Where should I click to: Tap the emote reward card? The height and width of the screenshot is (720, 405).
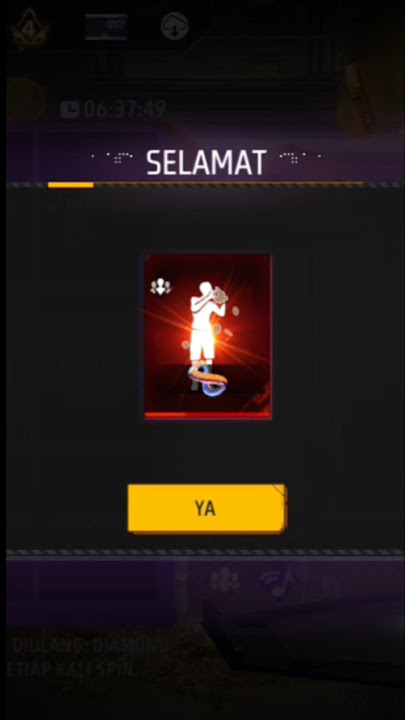pyautogui.click(x=208, y=337)
